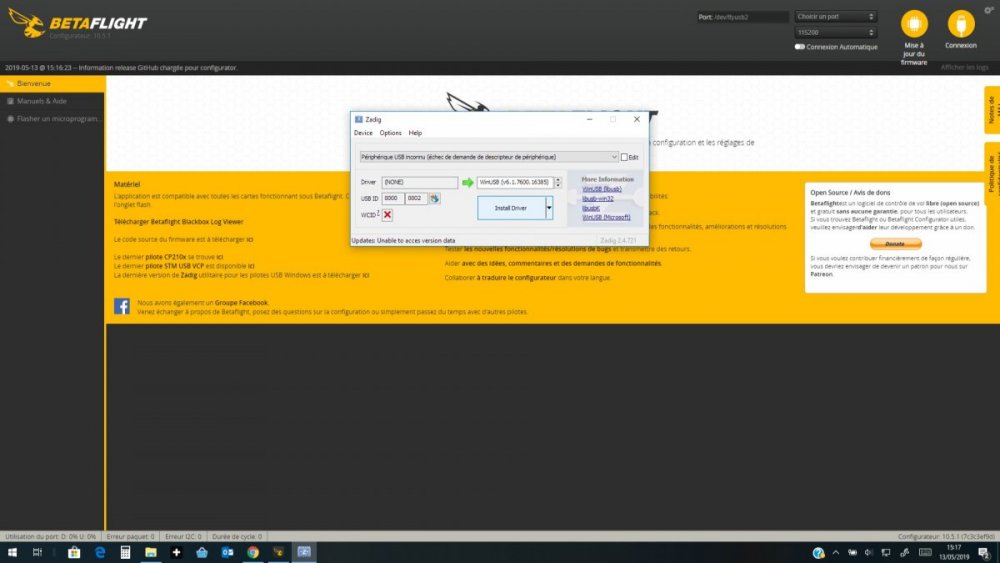Open the Notes de version side tab
This screenshot has width=1000, height=563.
coord(992,110)
